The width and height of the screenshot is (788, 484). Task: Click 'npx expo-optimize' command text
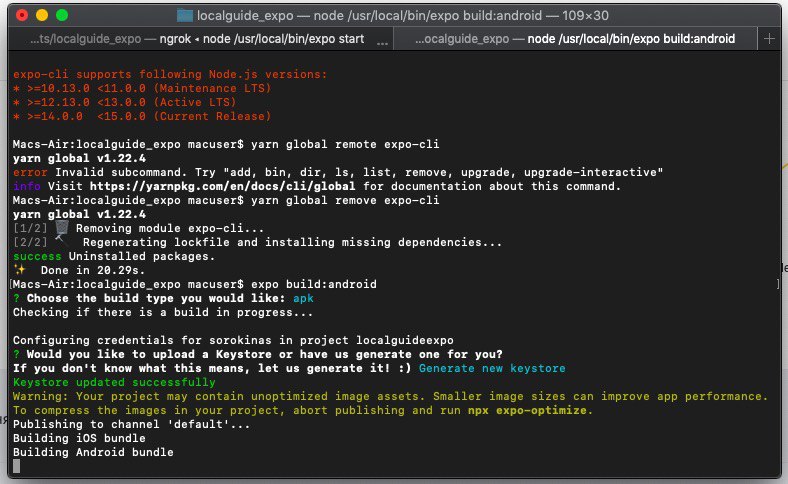point(527,410)
